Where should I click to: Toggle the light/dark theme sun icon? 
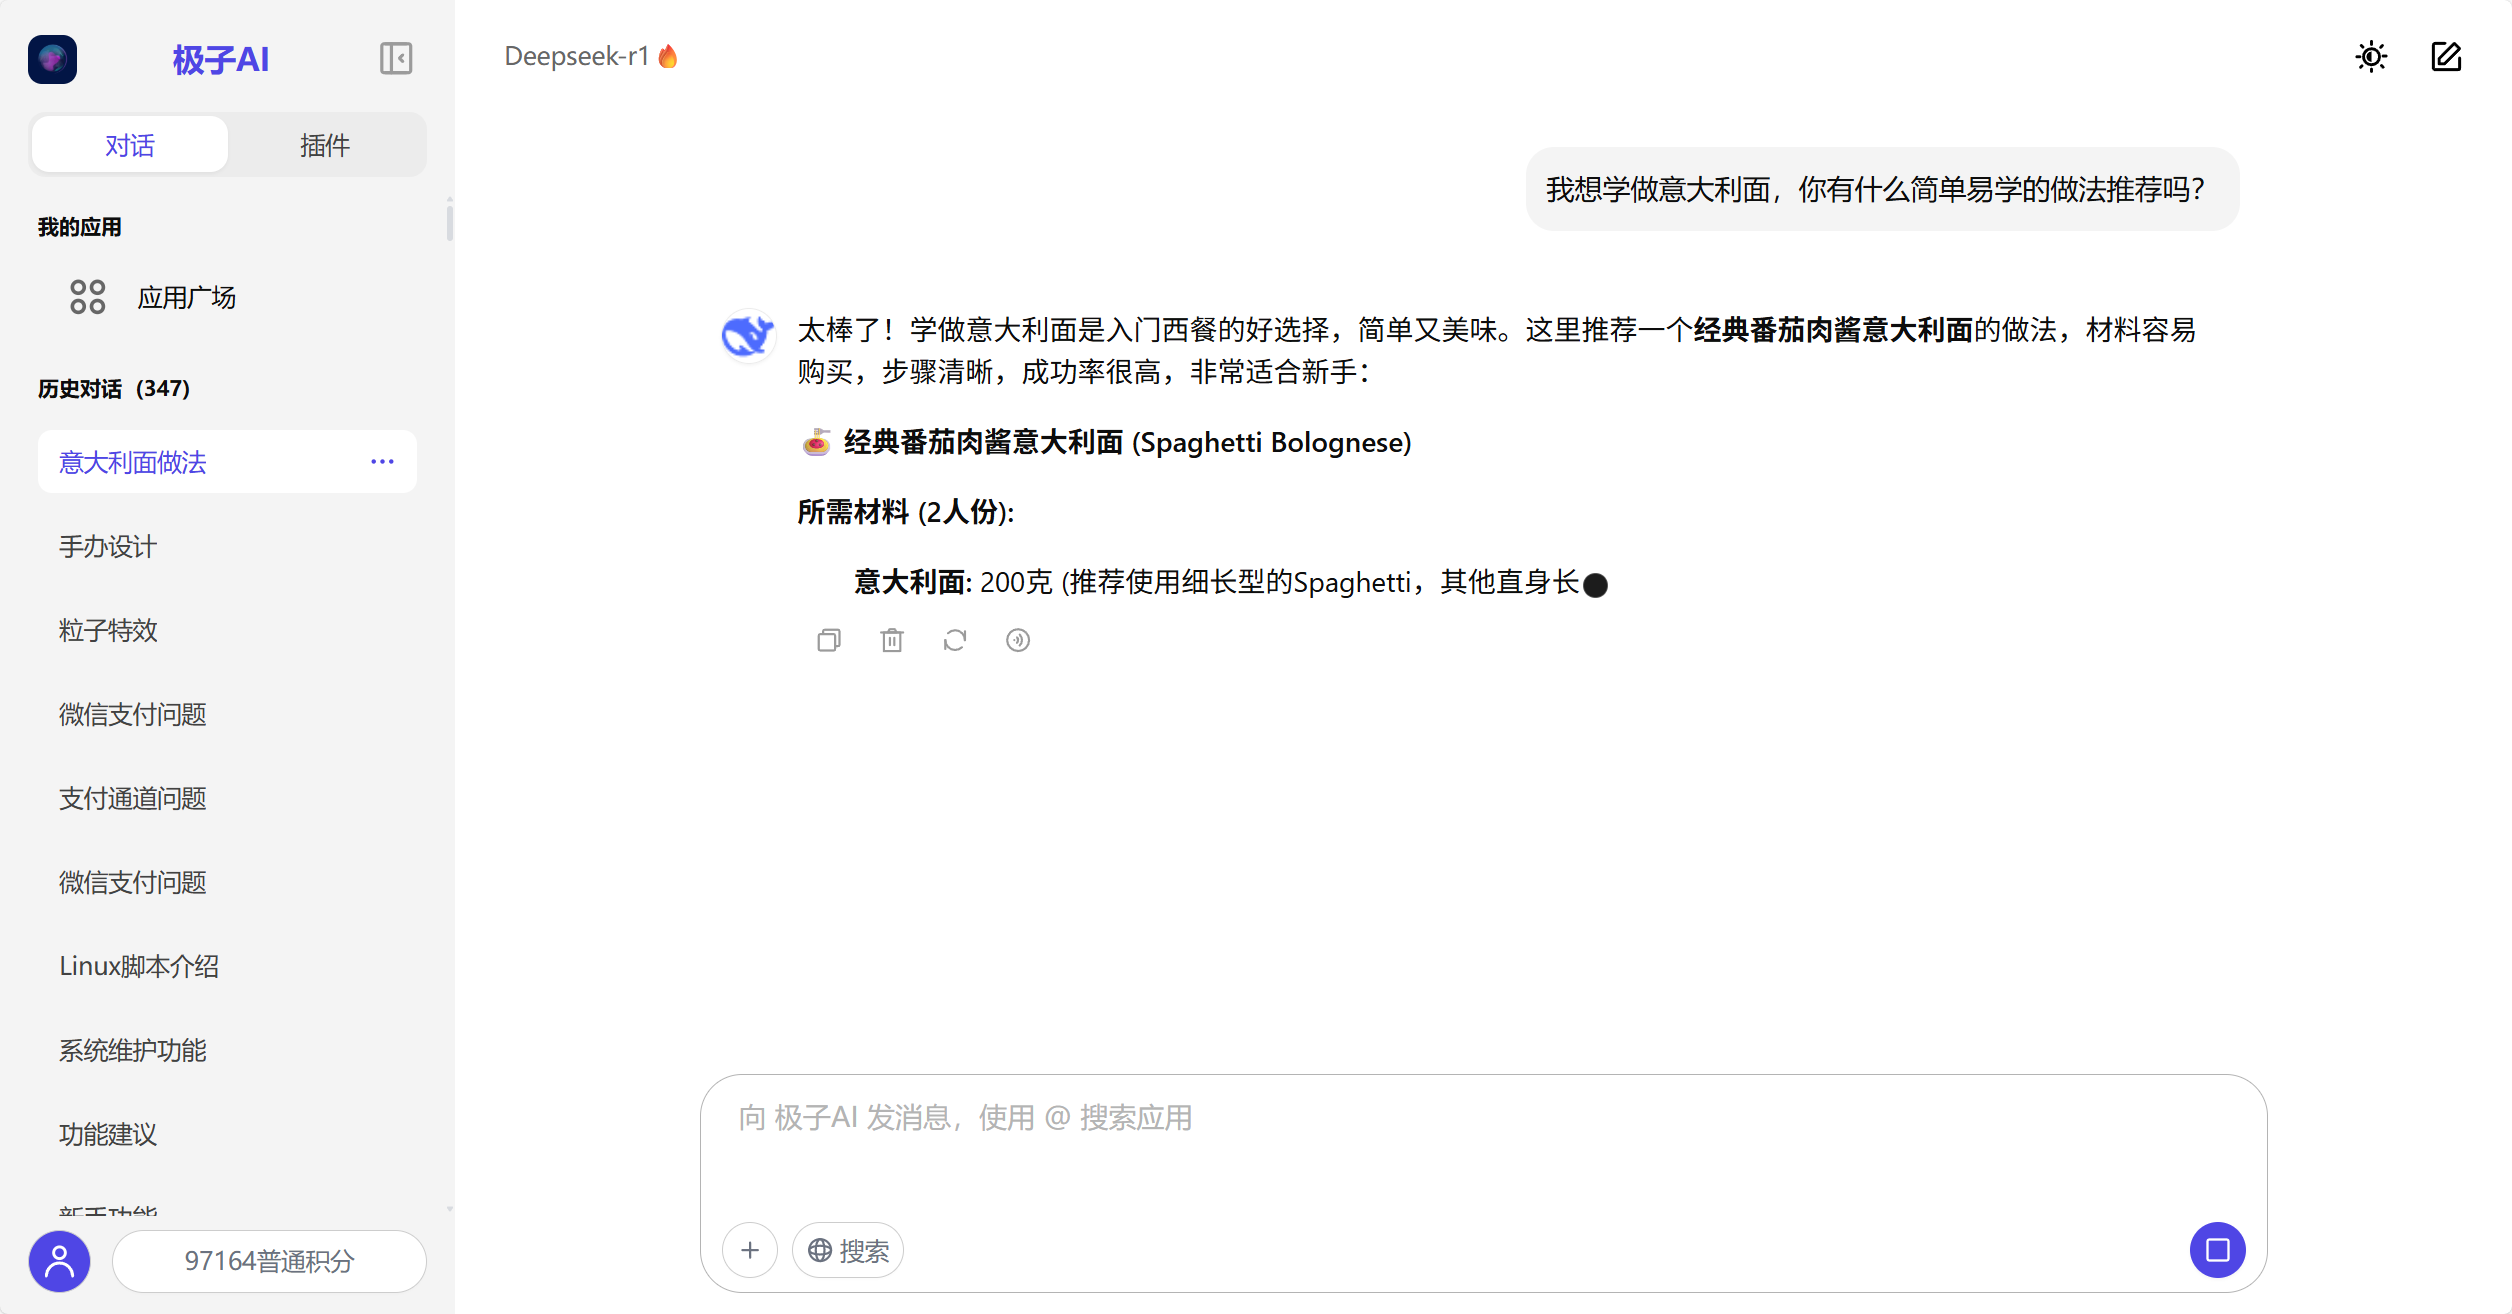[x=2371, y=57]
